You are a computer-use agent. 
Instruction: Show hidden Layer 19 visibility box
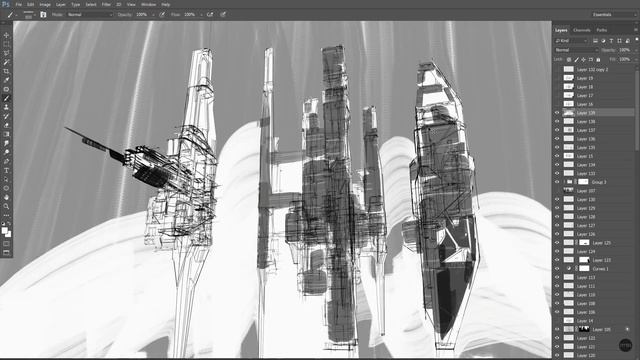[557, 78]
